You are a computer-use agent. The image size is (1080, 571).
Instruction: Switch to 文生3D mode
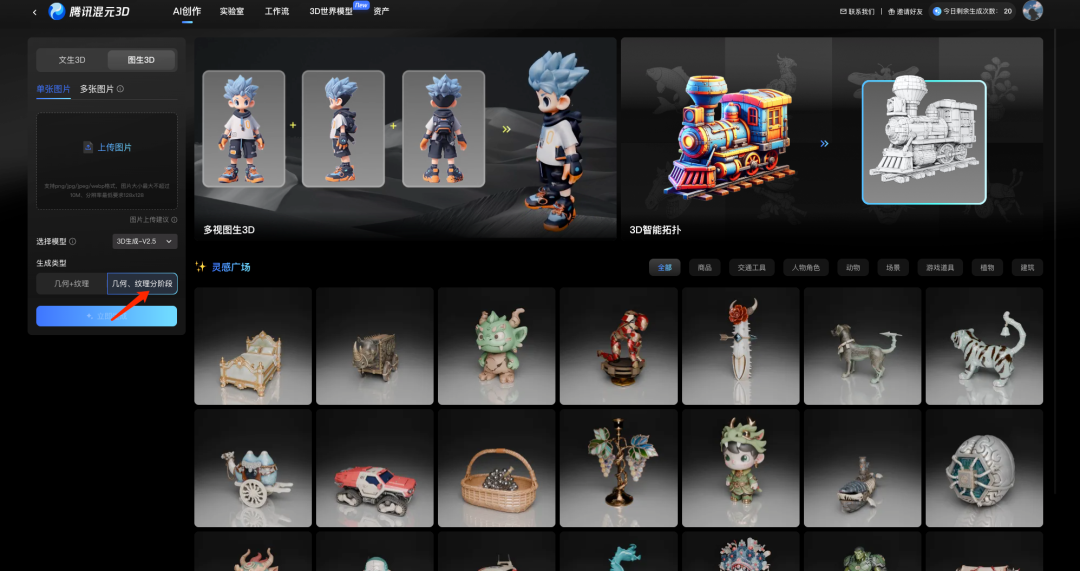pyautogui.click(x=72, y=60)
